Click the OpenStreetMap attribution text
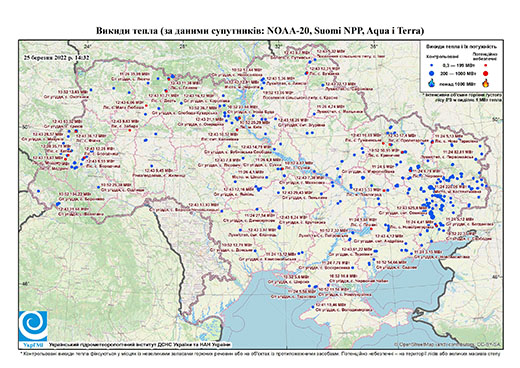The height and width of the screenshot is (368, 520). point(448,344)
